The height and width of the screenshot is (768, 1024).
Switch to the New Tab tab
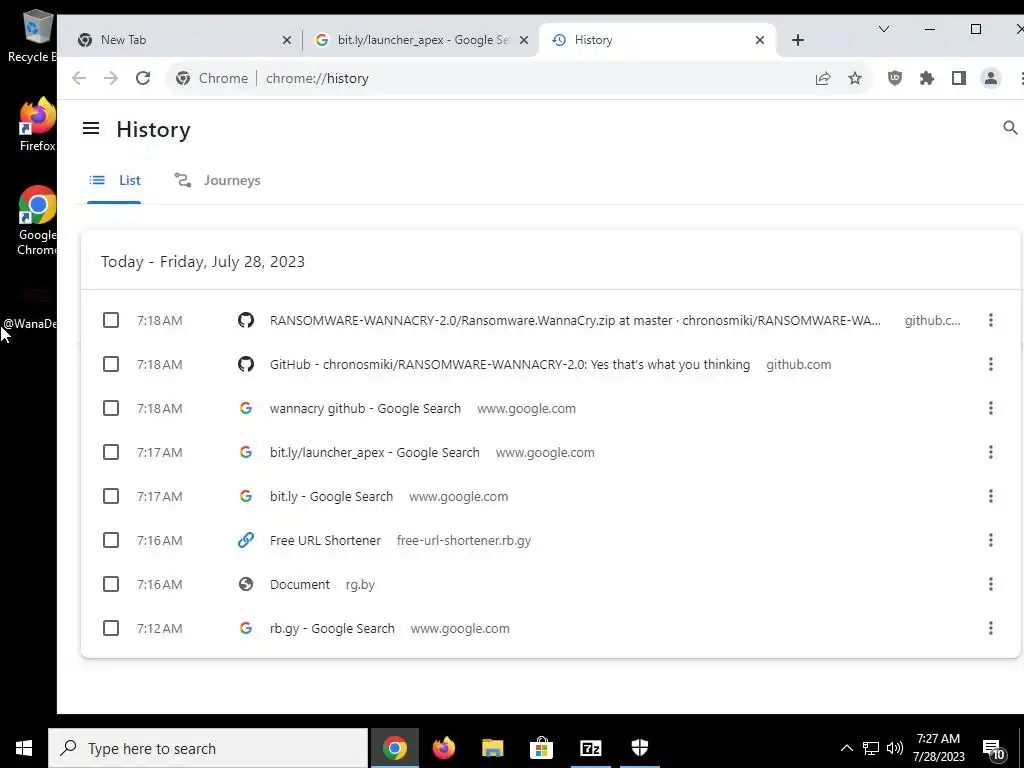(x=183, y=40)
